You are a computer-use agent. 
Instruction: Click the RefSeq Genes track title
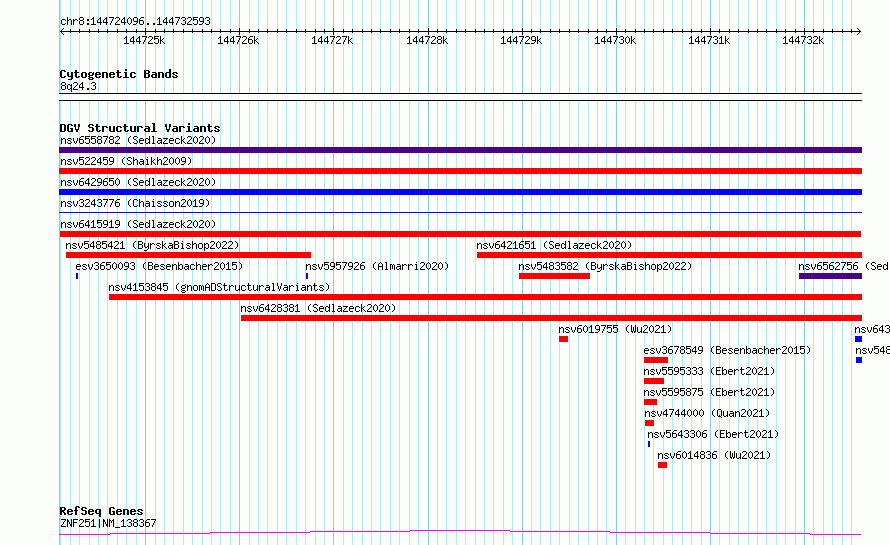coord(101,511)
